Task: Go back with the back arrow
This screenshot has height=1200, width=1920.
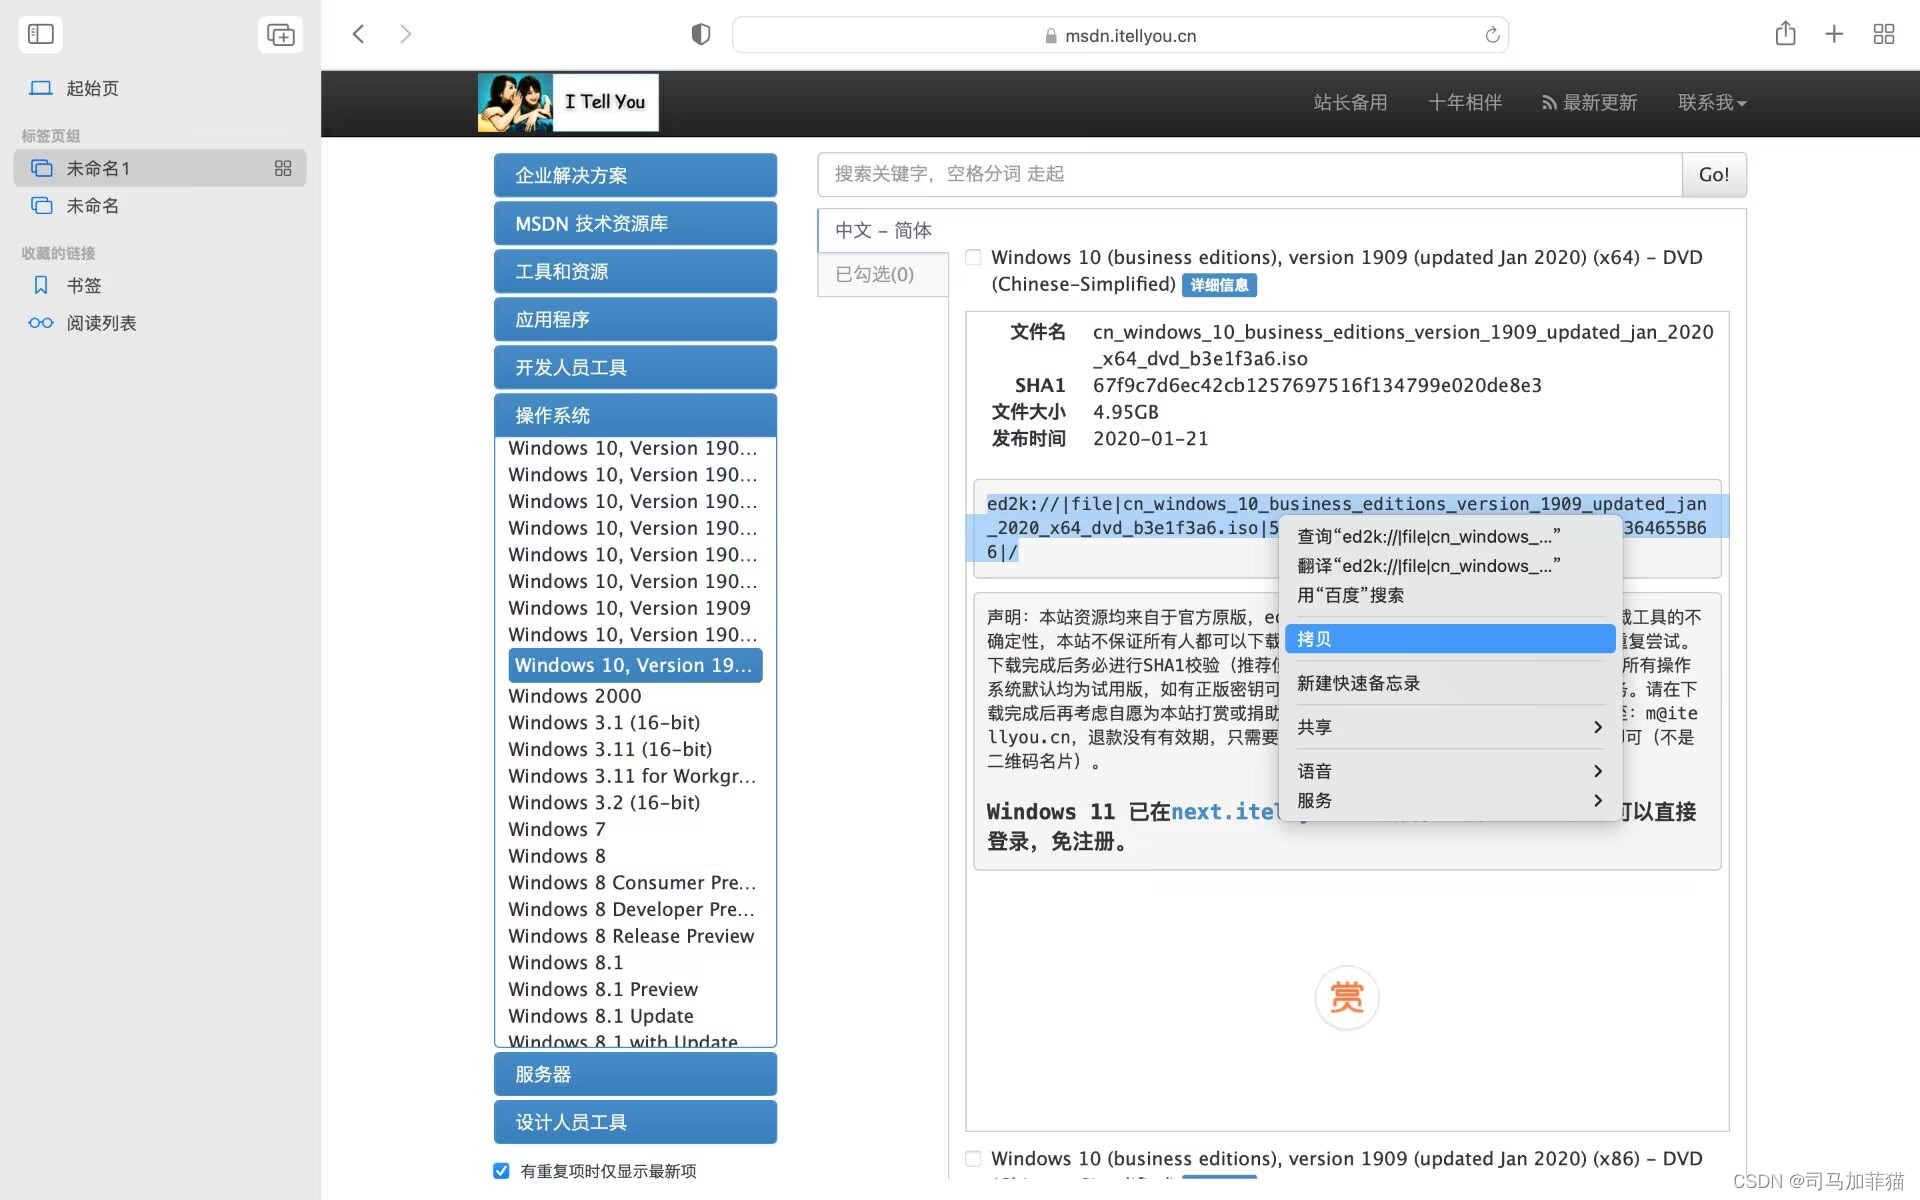Action: click(359, 34)
